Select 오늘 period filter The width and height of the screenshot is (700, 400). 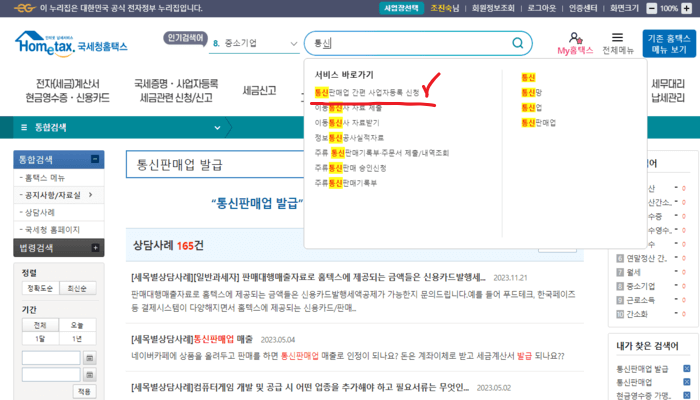pos(77,325)
